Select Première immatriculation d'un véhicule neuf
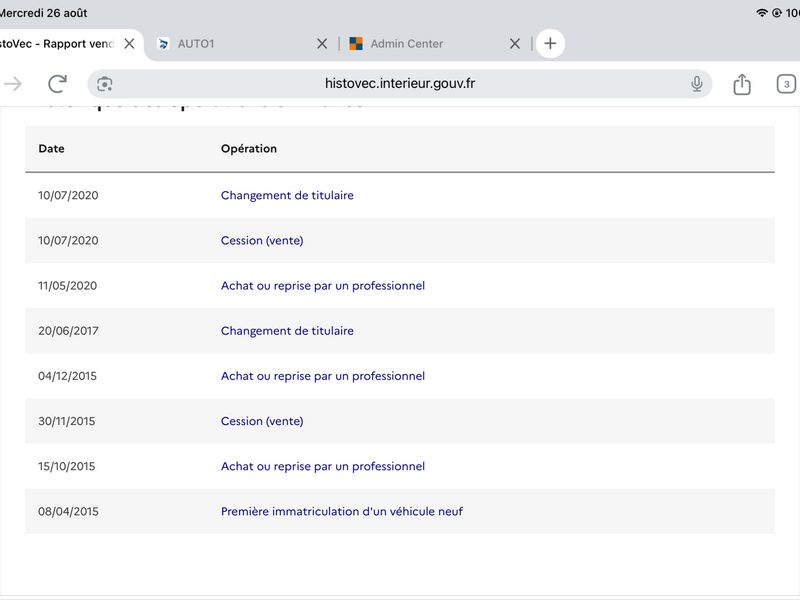This screenshot has width=800, height=600. point(342,511)
